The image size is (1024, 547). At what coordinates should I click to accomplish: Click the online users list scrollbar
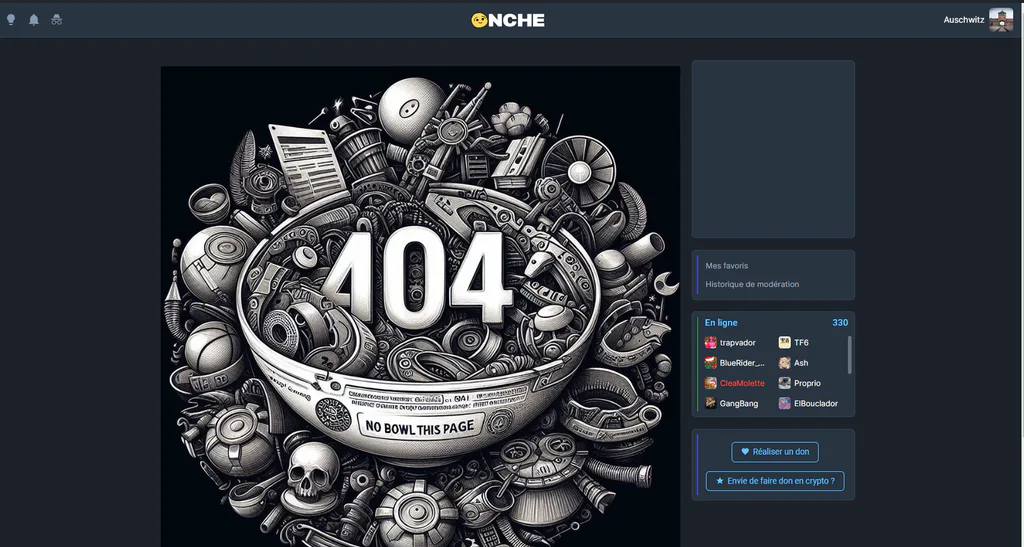[850, 355]
